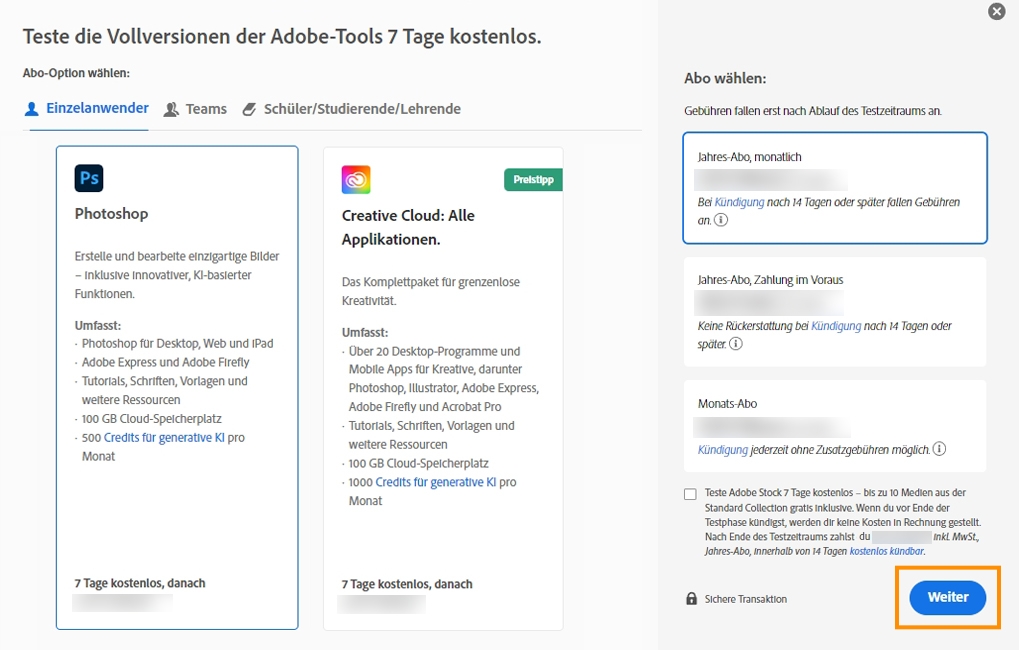Open Credits für generative KI link in Creative Cloud card
The image size is (1019, 650).
click(x=436, y=482)
